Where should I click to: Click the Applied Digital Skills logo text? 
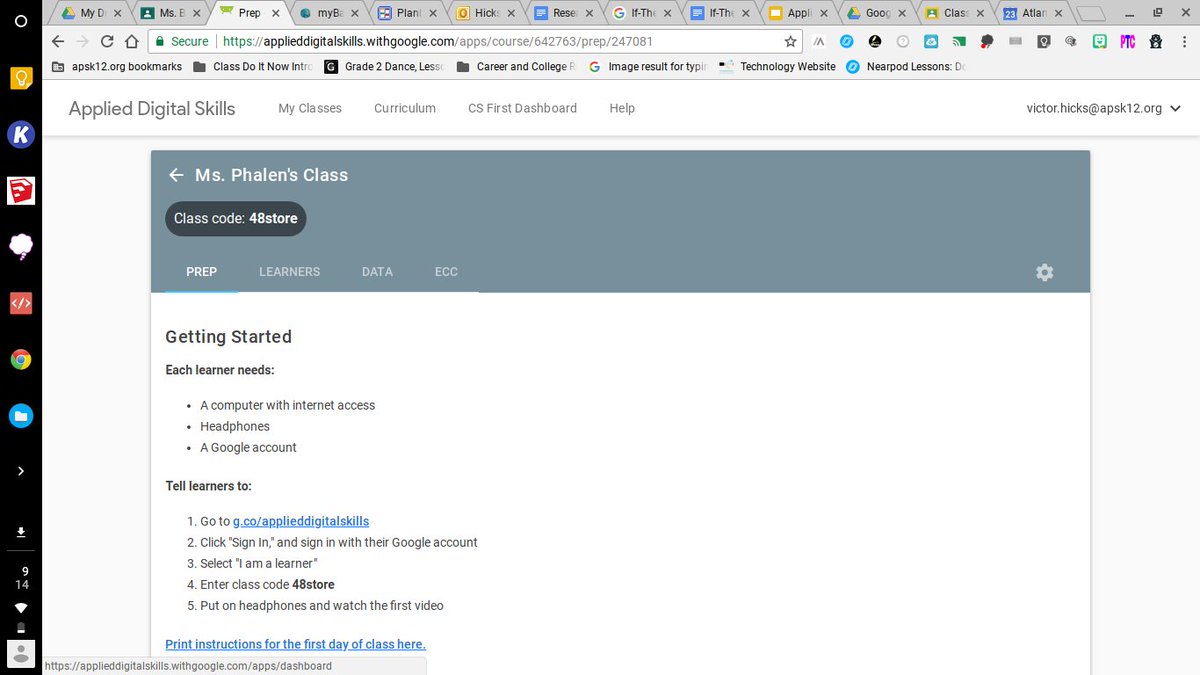[x=152, y=108]
